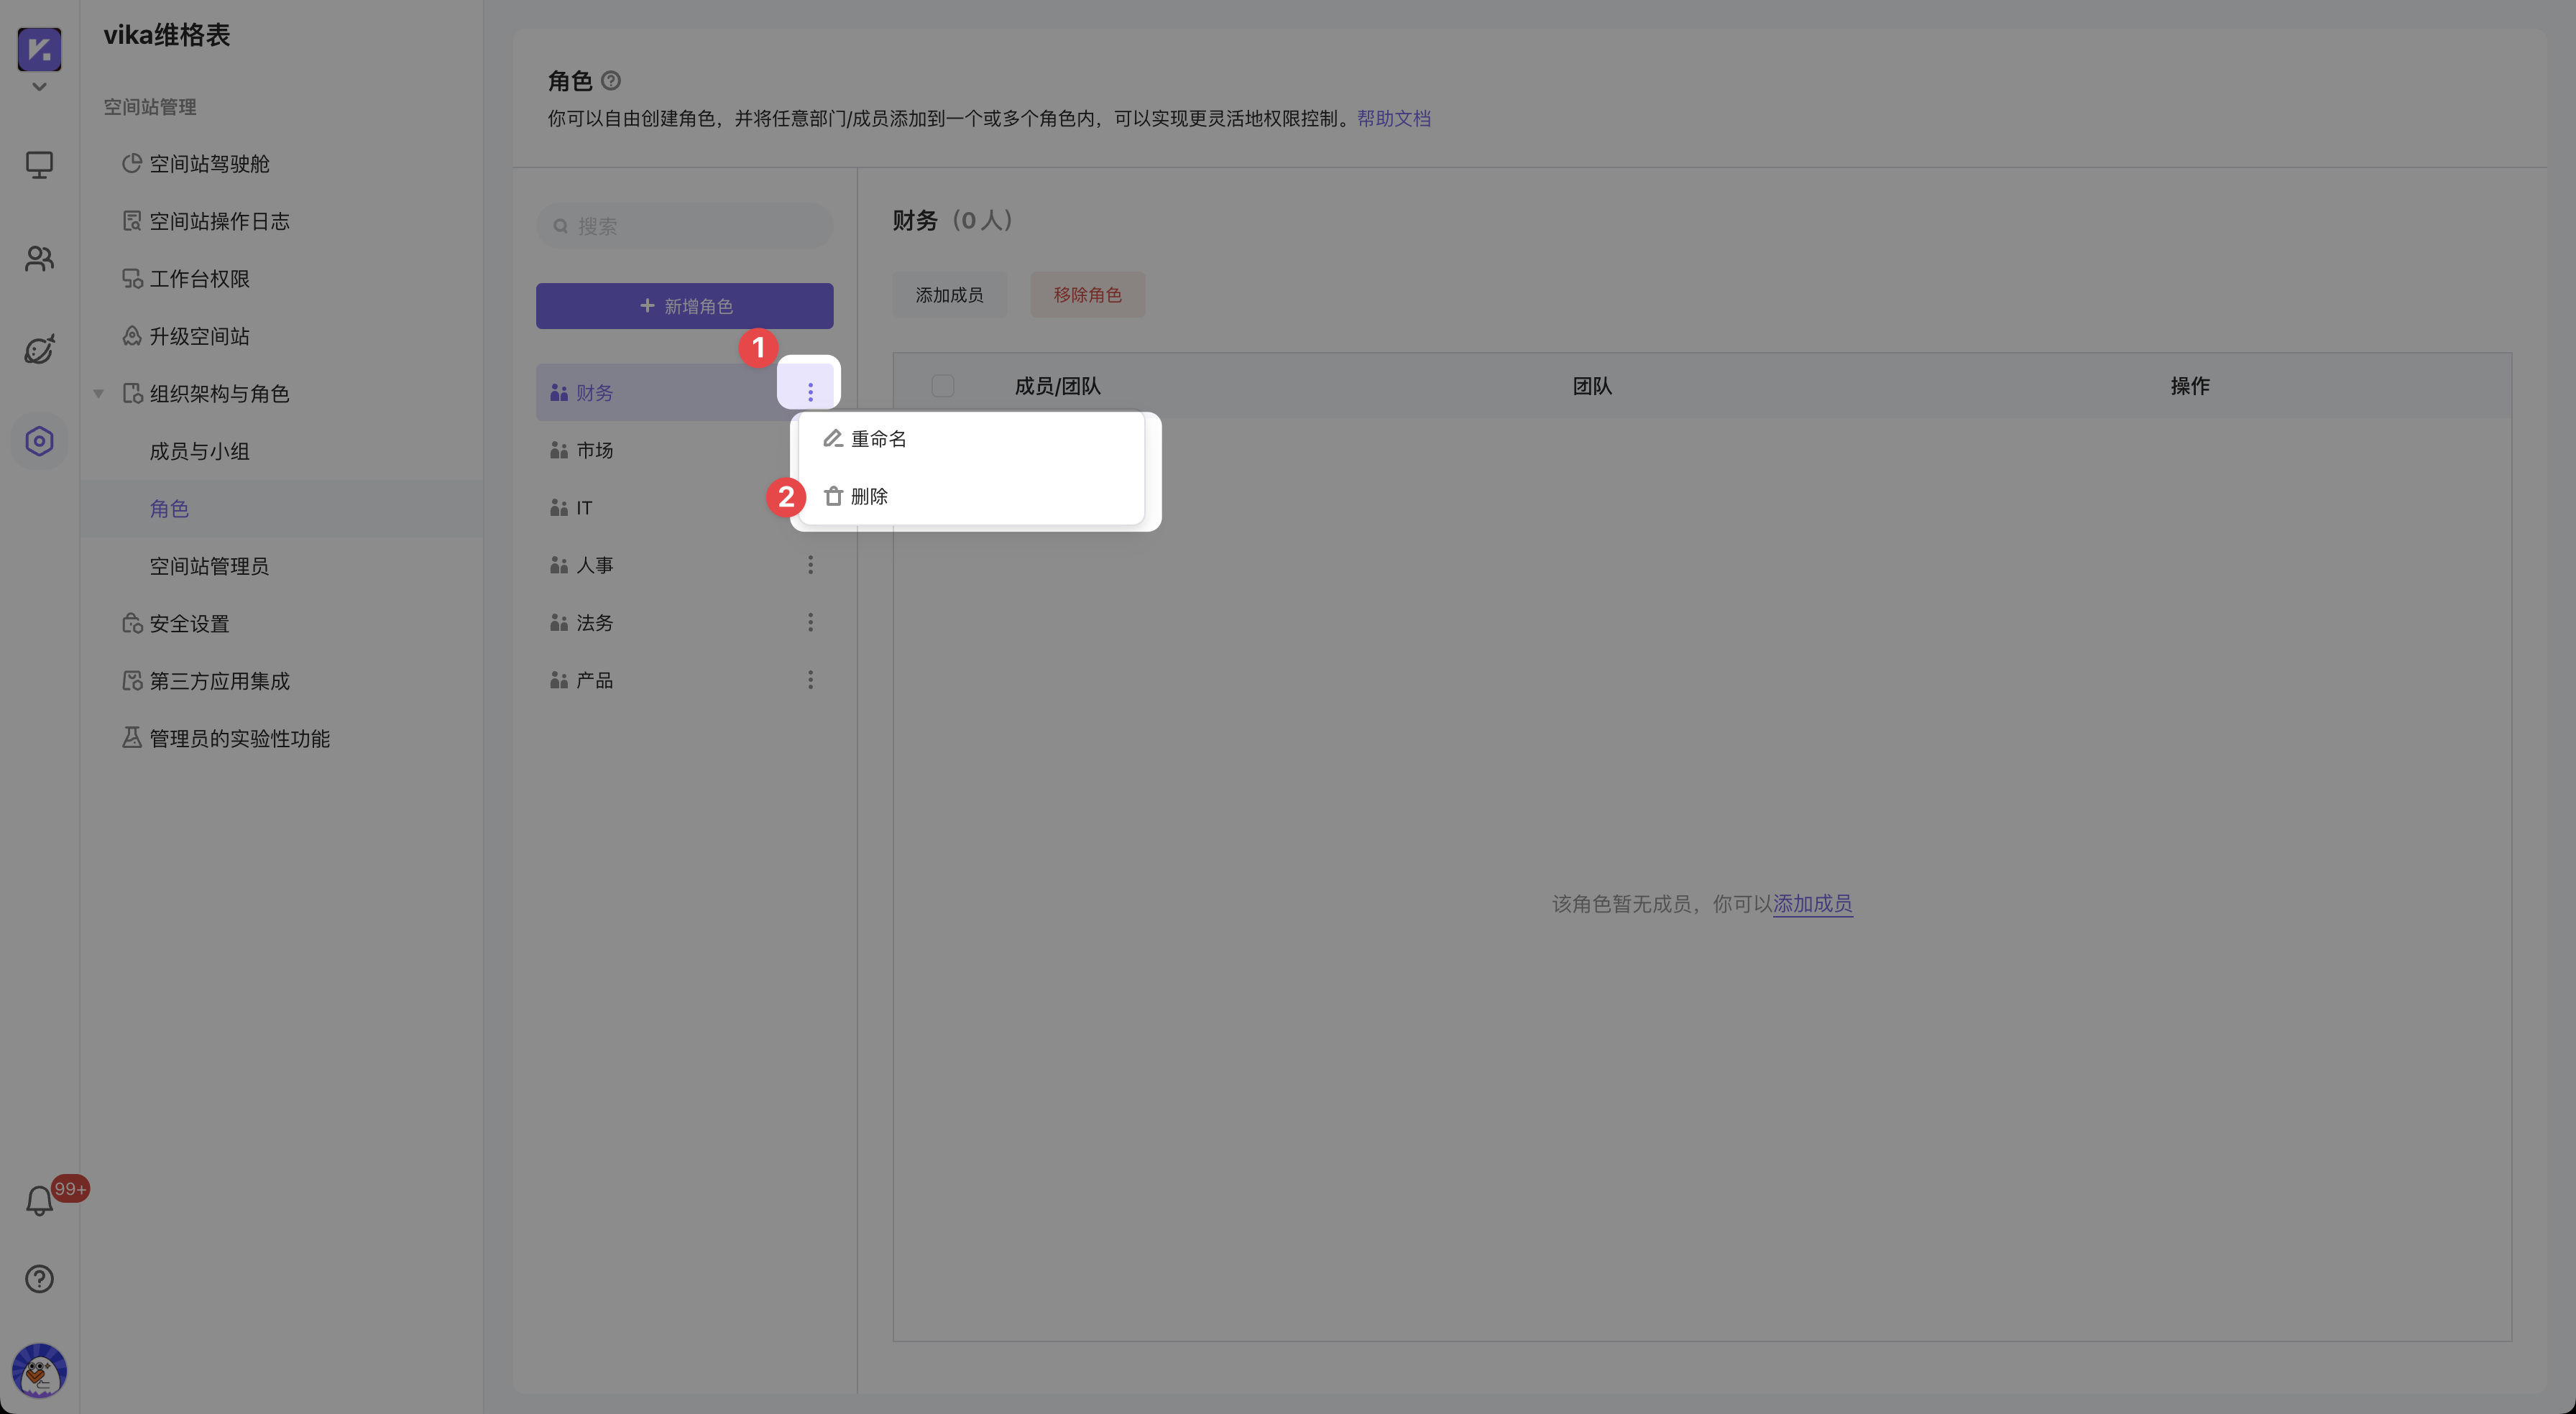Image resolution: width=2576 pixels, height=1414 pixels.
Task: Click the help icon next to 角色 title
Action: tap(611, 80)
